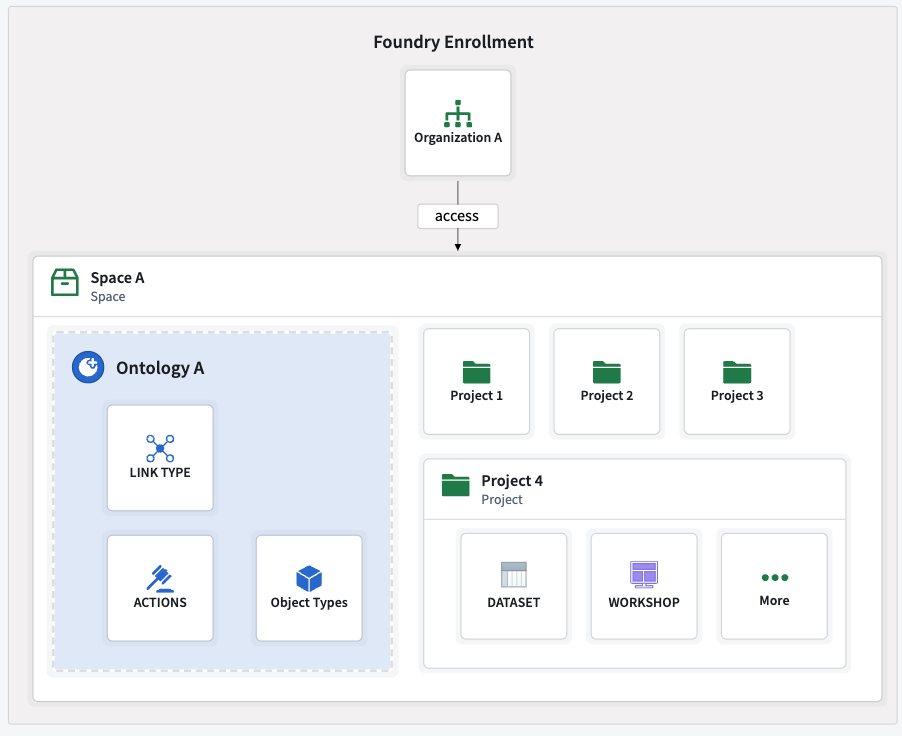Click the Dataset table icon
The height and width of the screenshot is (736, 902).
coord(513,575)
